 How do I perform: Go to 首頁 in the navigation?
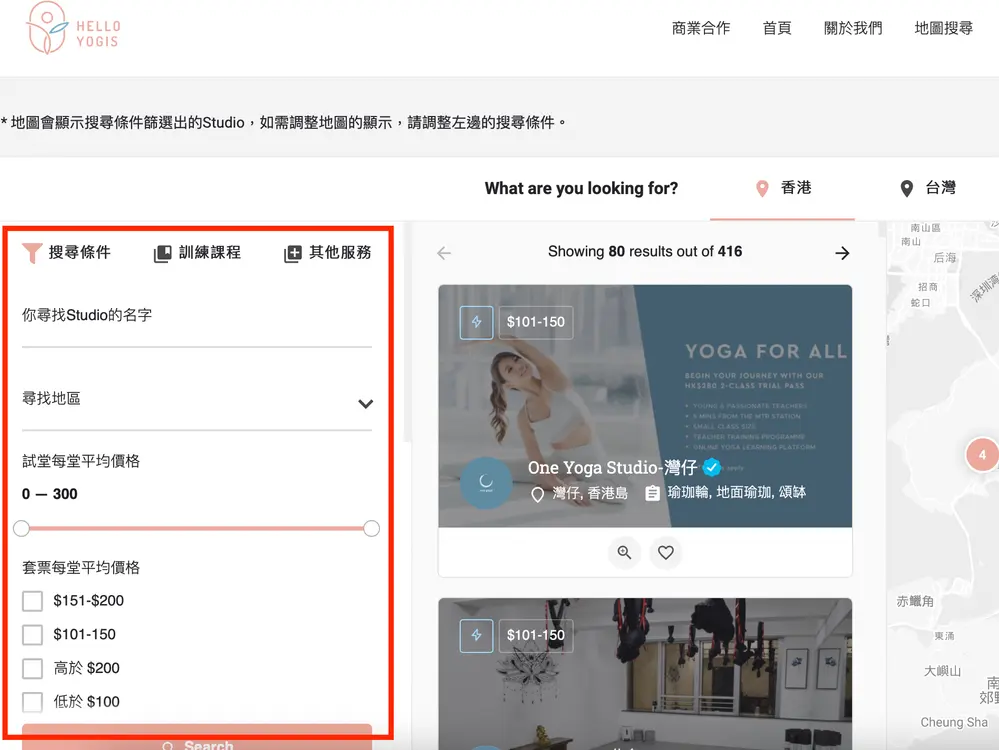point(777,28)
